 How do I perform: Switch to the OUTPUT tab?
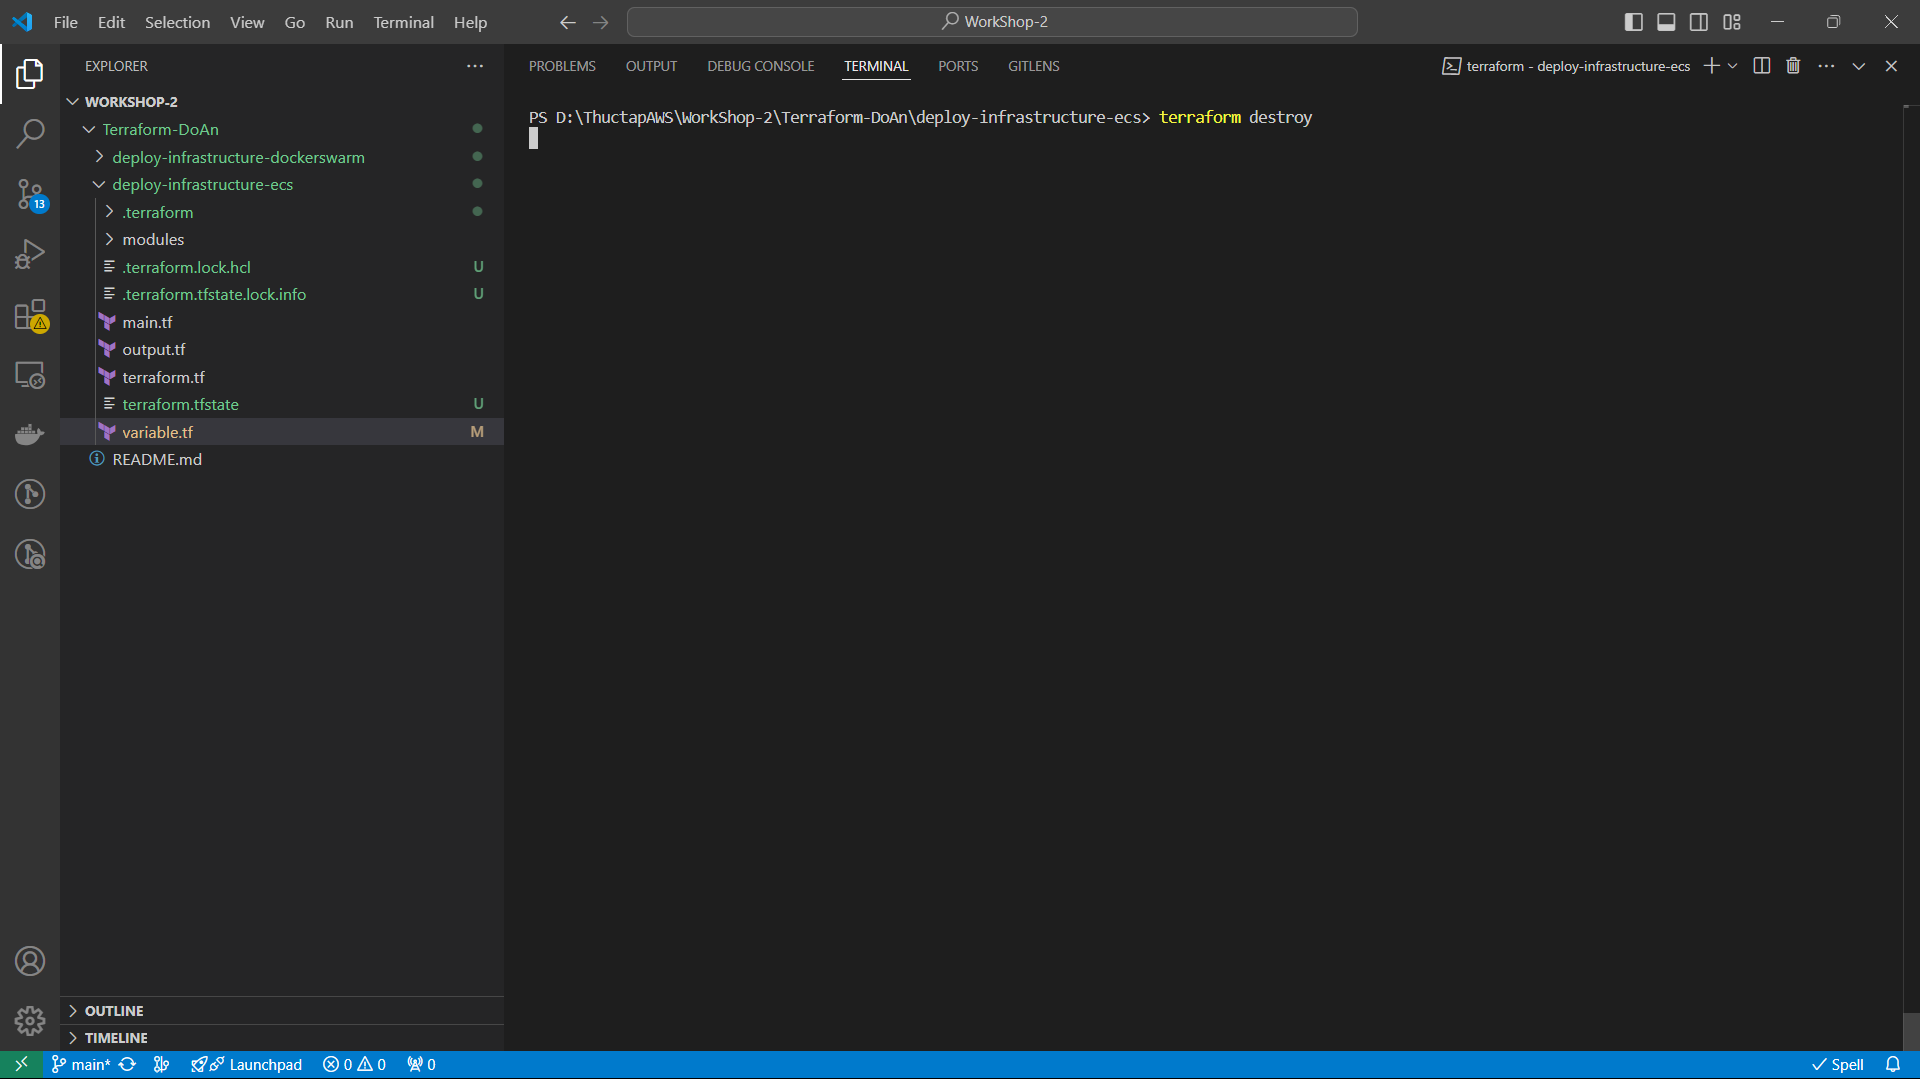coord(651,66)
